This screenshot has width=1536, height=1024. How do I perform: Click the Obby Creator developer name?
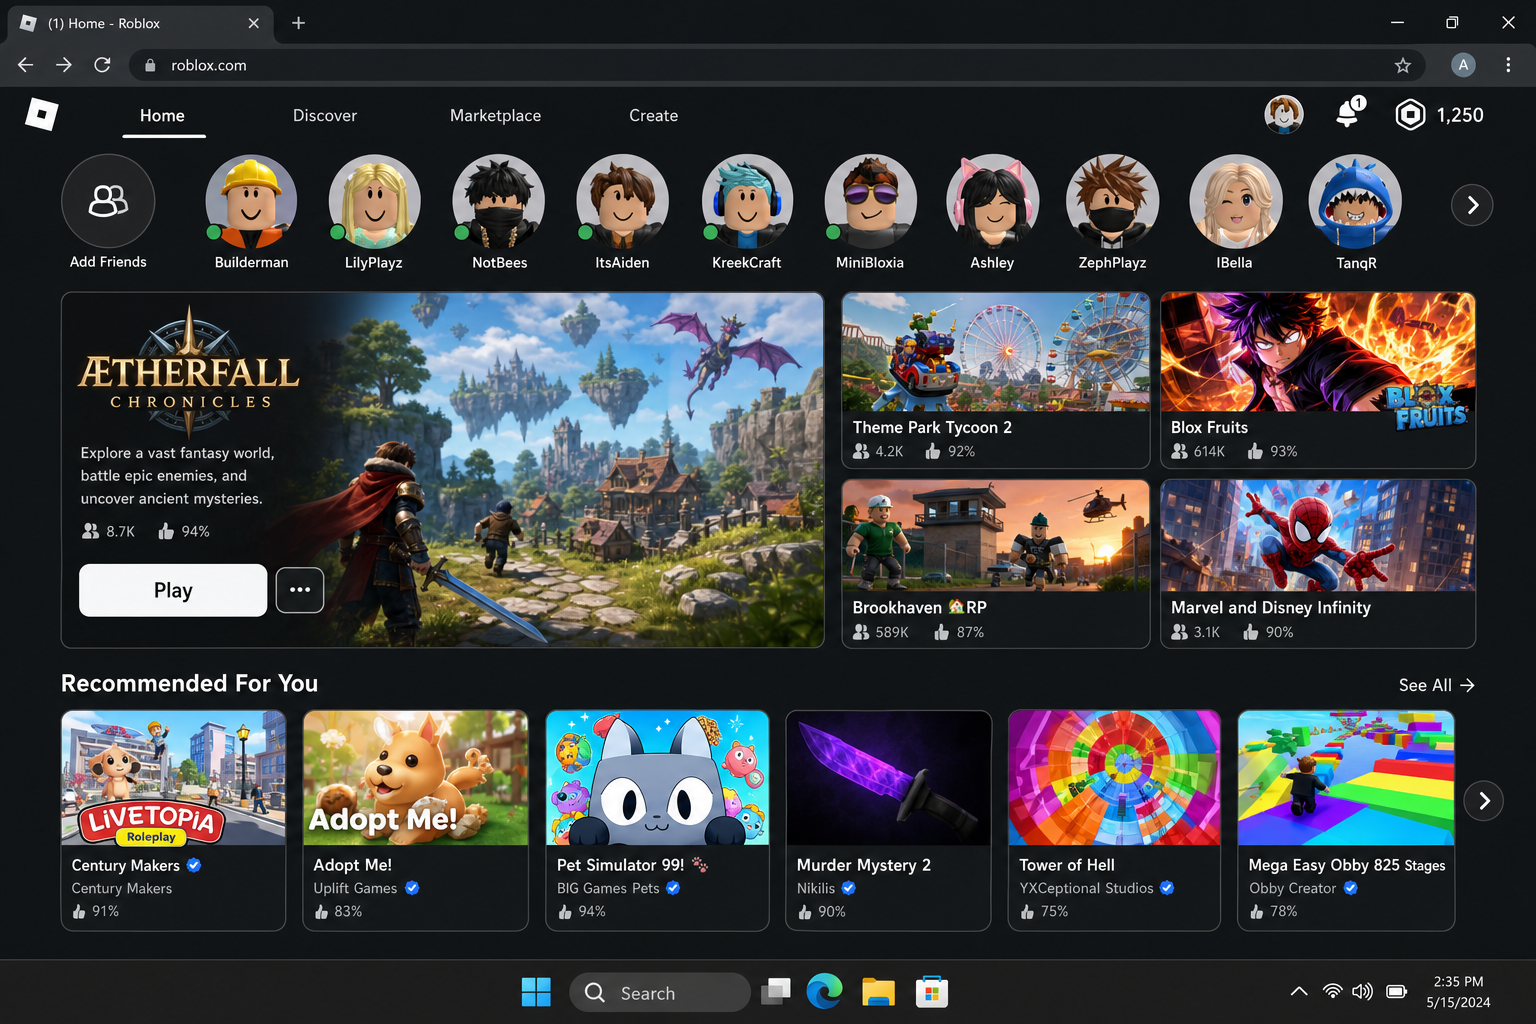click(1292, 888)
